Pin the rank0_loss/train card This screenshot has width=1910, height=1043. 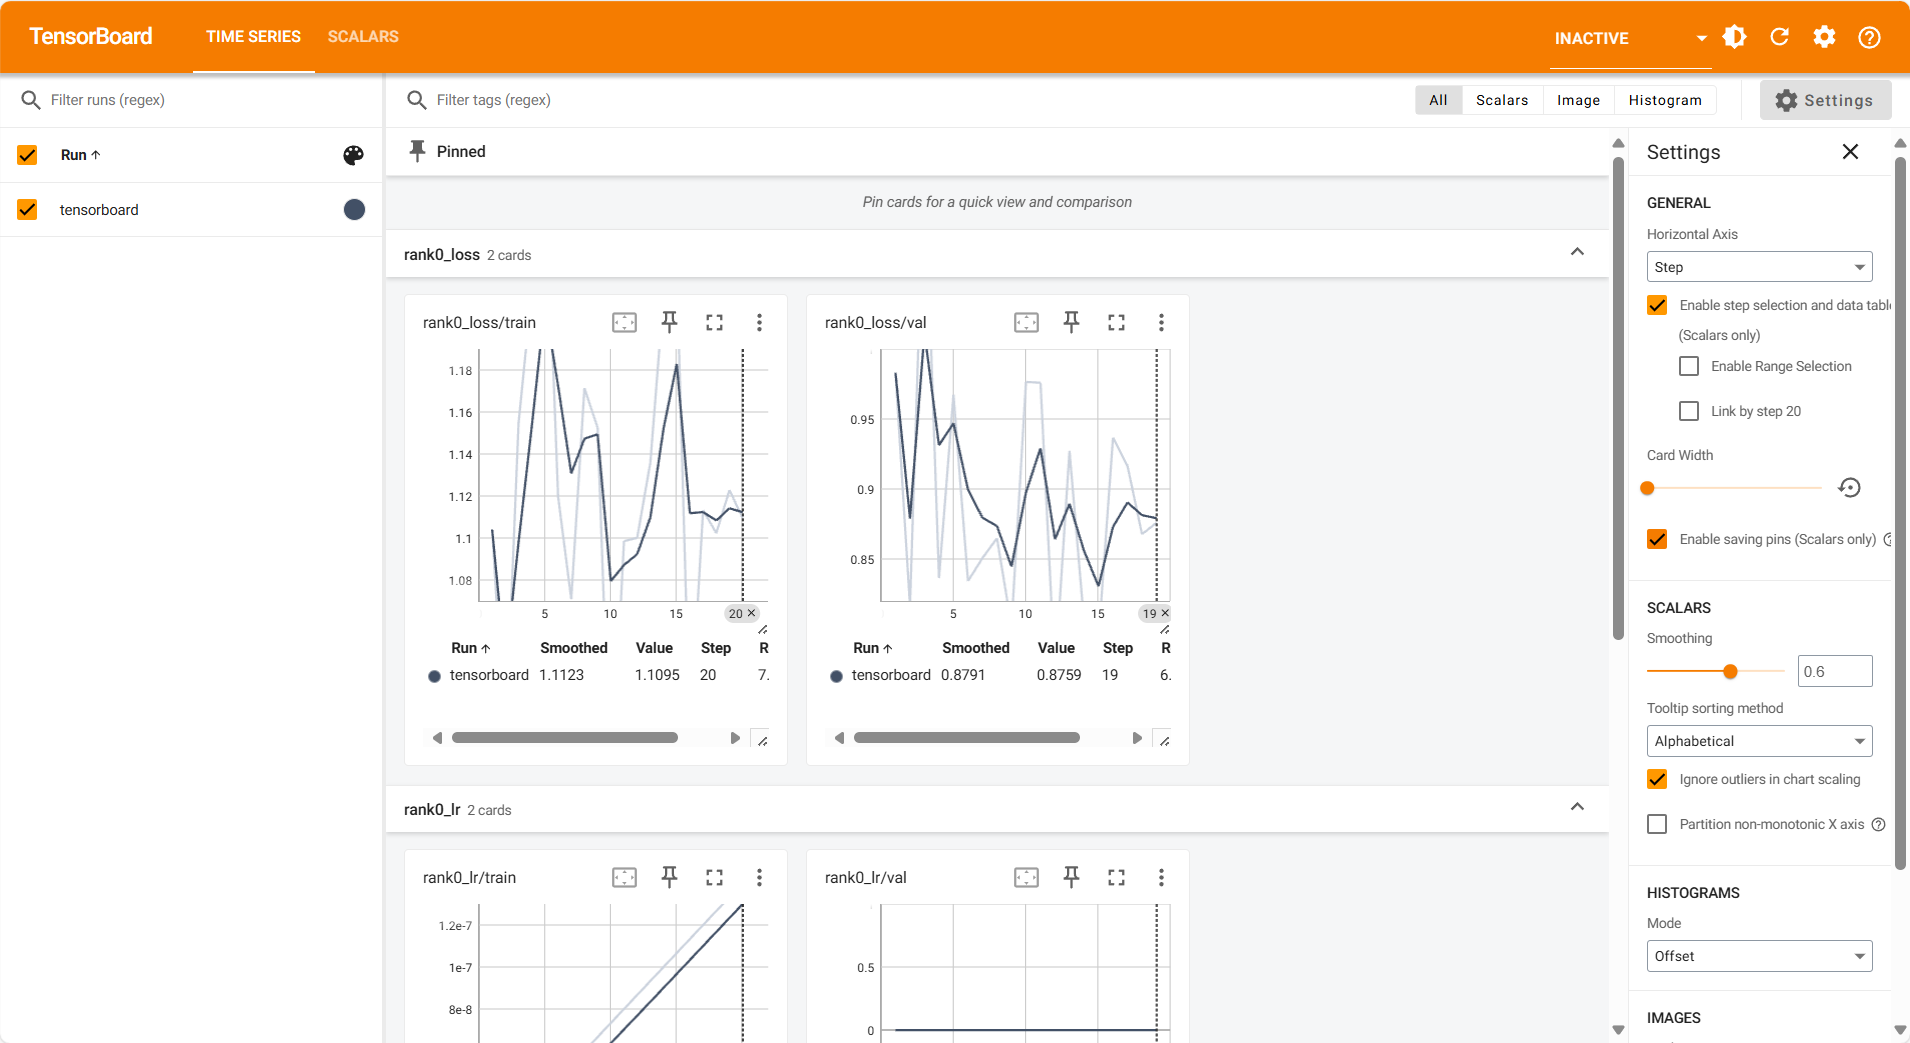pyautogui.click(x=670, y=322)
